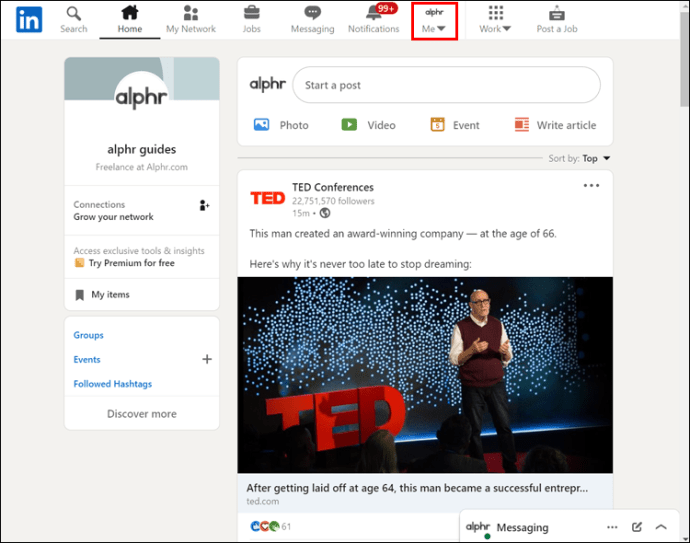Click the Discover more button

pyautogui.click(x=142, y=414)
